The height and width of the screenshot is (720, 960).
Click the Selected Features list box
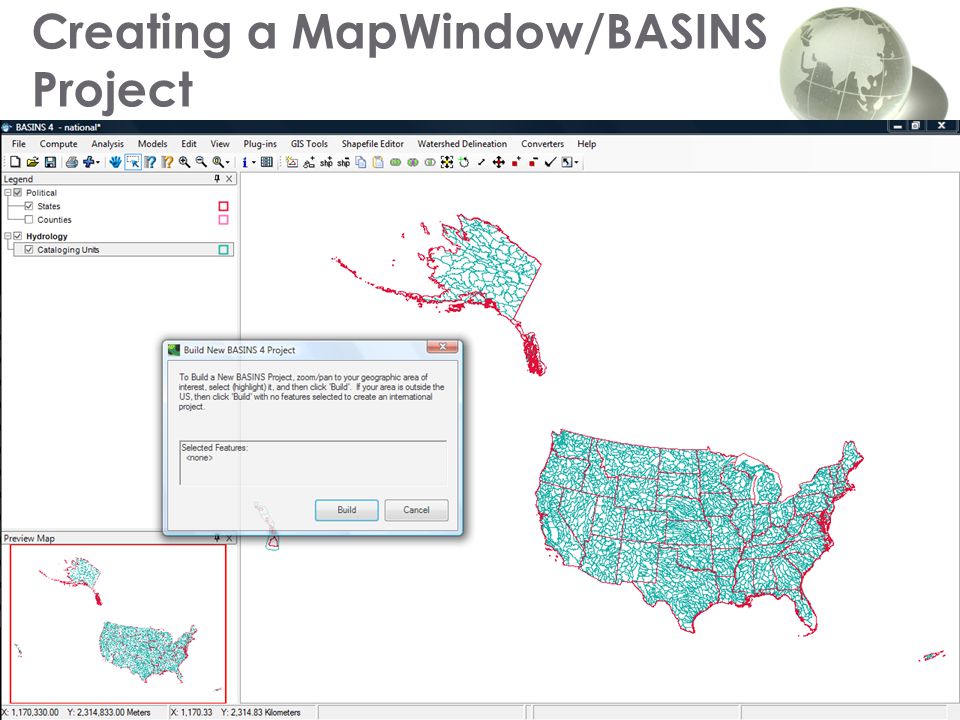tap(313, 462)
